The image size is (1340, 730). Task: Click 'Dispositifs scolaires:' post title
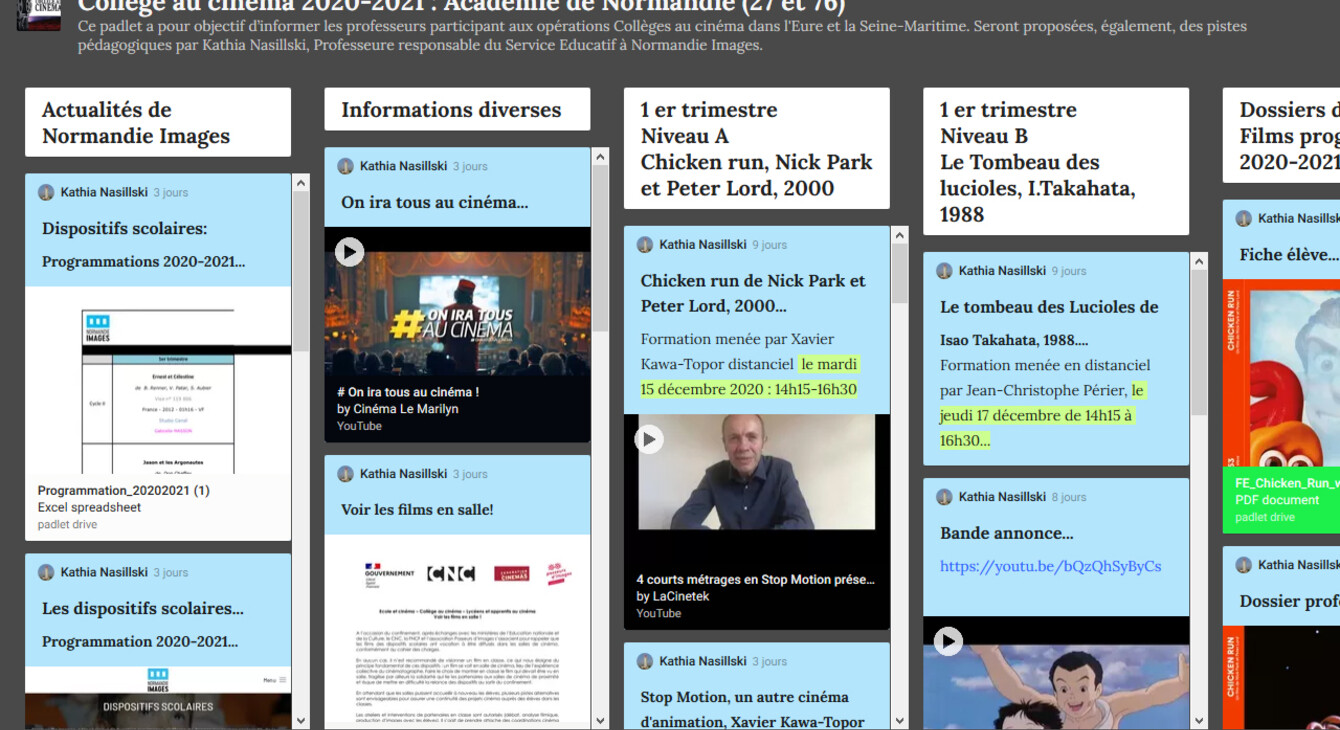click(x=125, y=229)
